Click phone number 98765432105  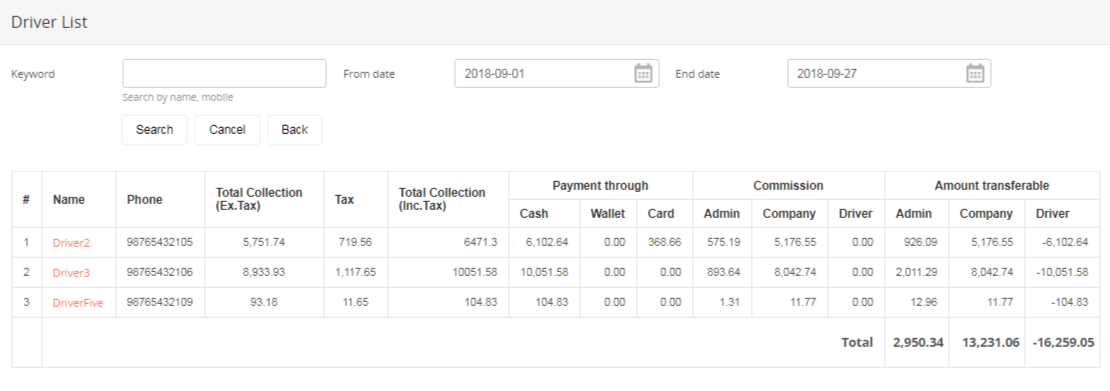click(x=160, y=242)
